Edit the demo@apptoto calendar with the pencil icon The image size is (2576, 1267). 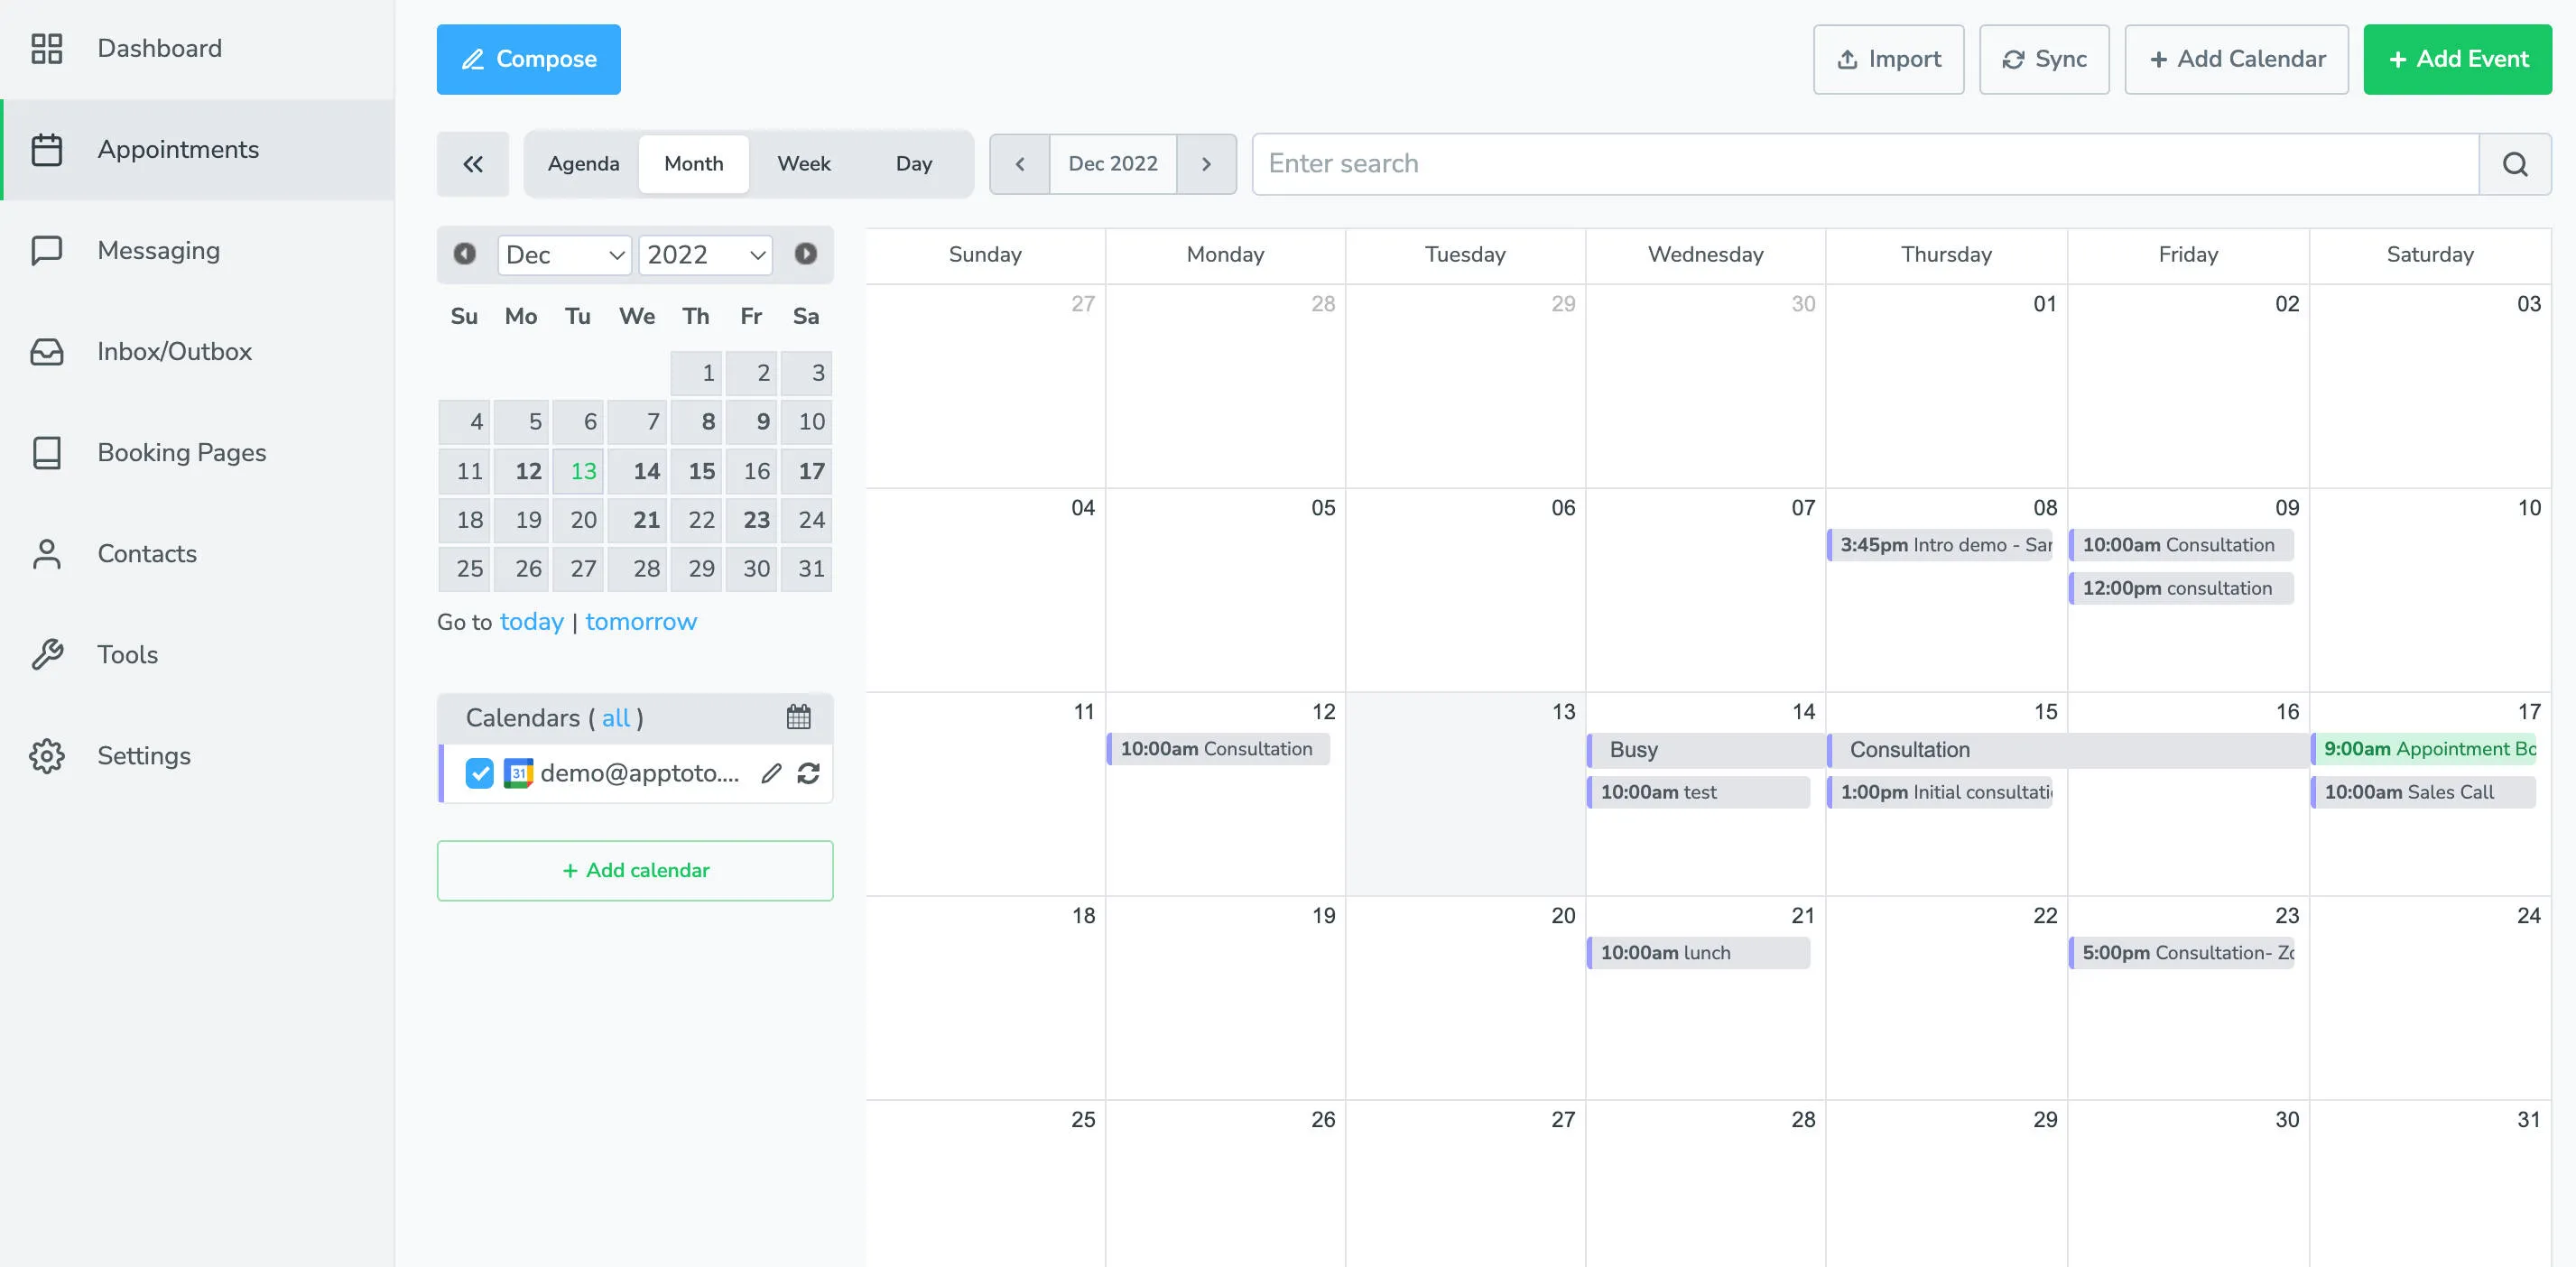click(x=769, y=773)
